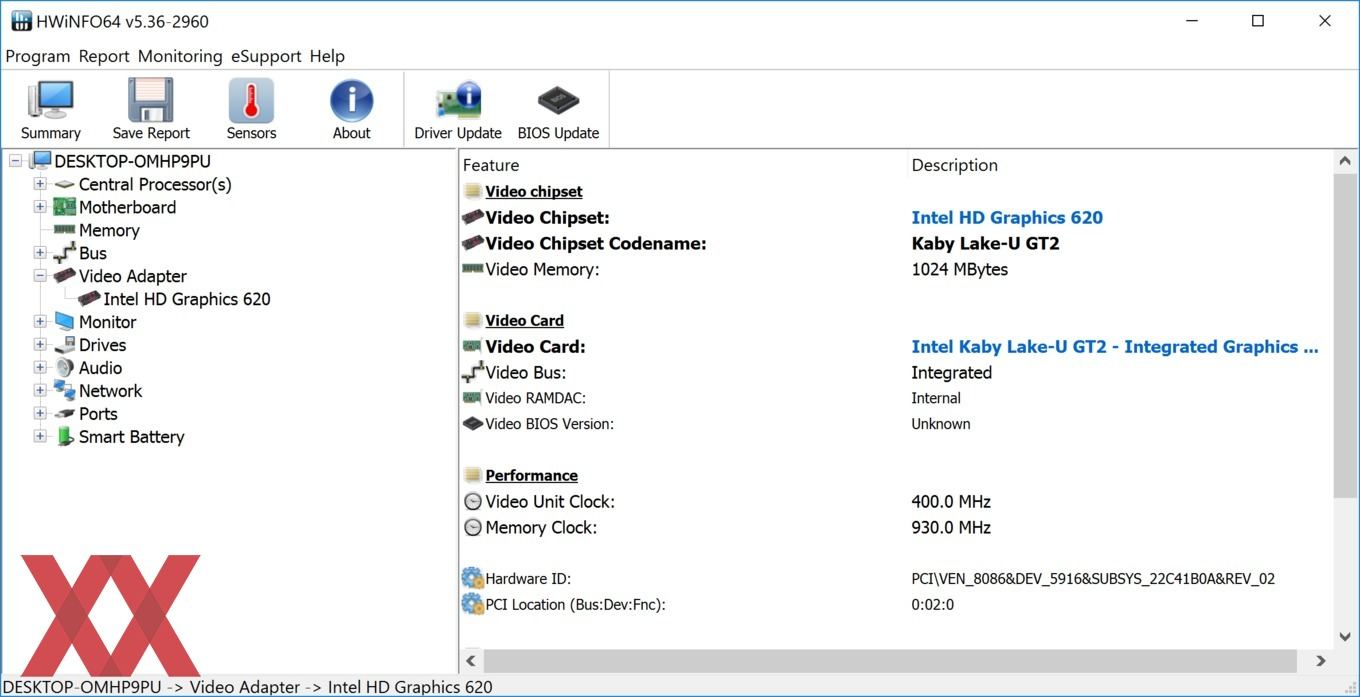The image size is (1360, 697).
Task: Click the vertical scrollbar down arrow
Action: point(1345,636)
